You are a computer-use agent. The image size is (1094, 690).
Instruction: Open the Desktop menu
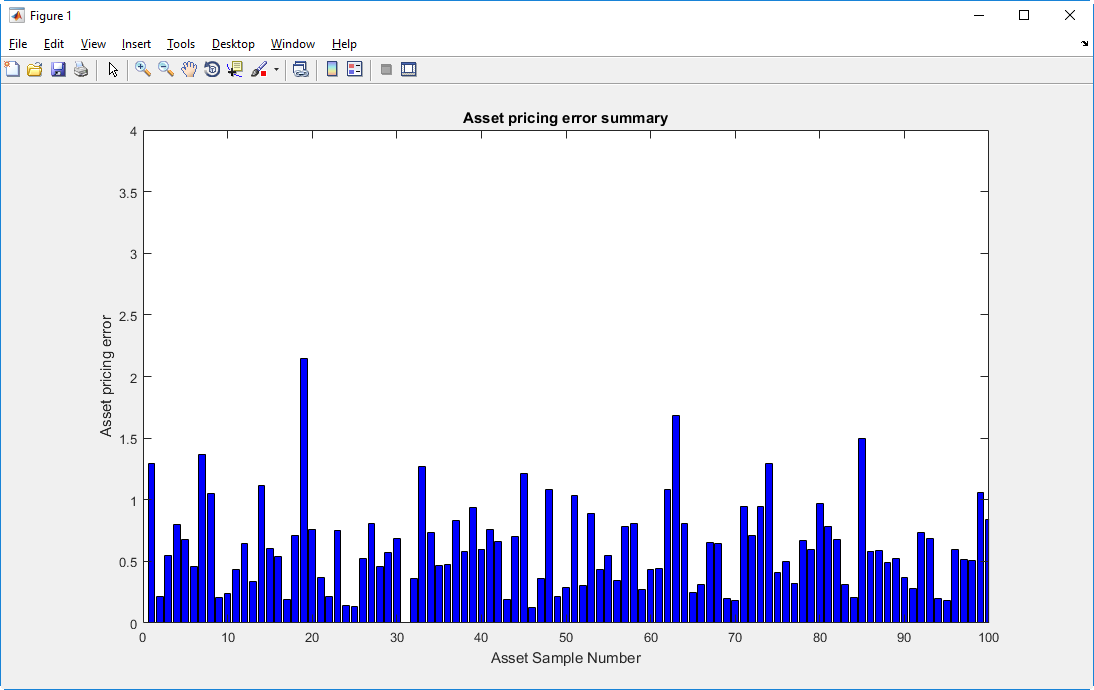click(x=233, y=44)
